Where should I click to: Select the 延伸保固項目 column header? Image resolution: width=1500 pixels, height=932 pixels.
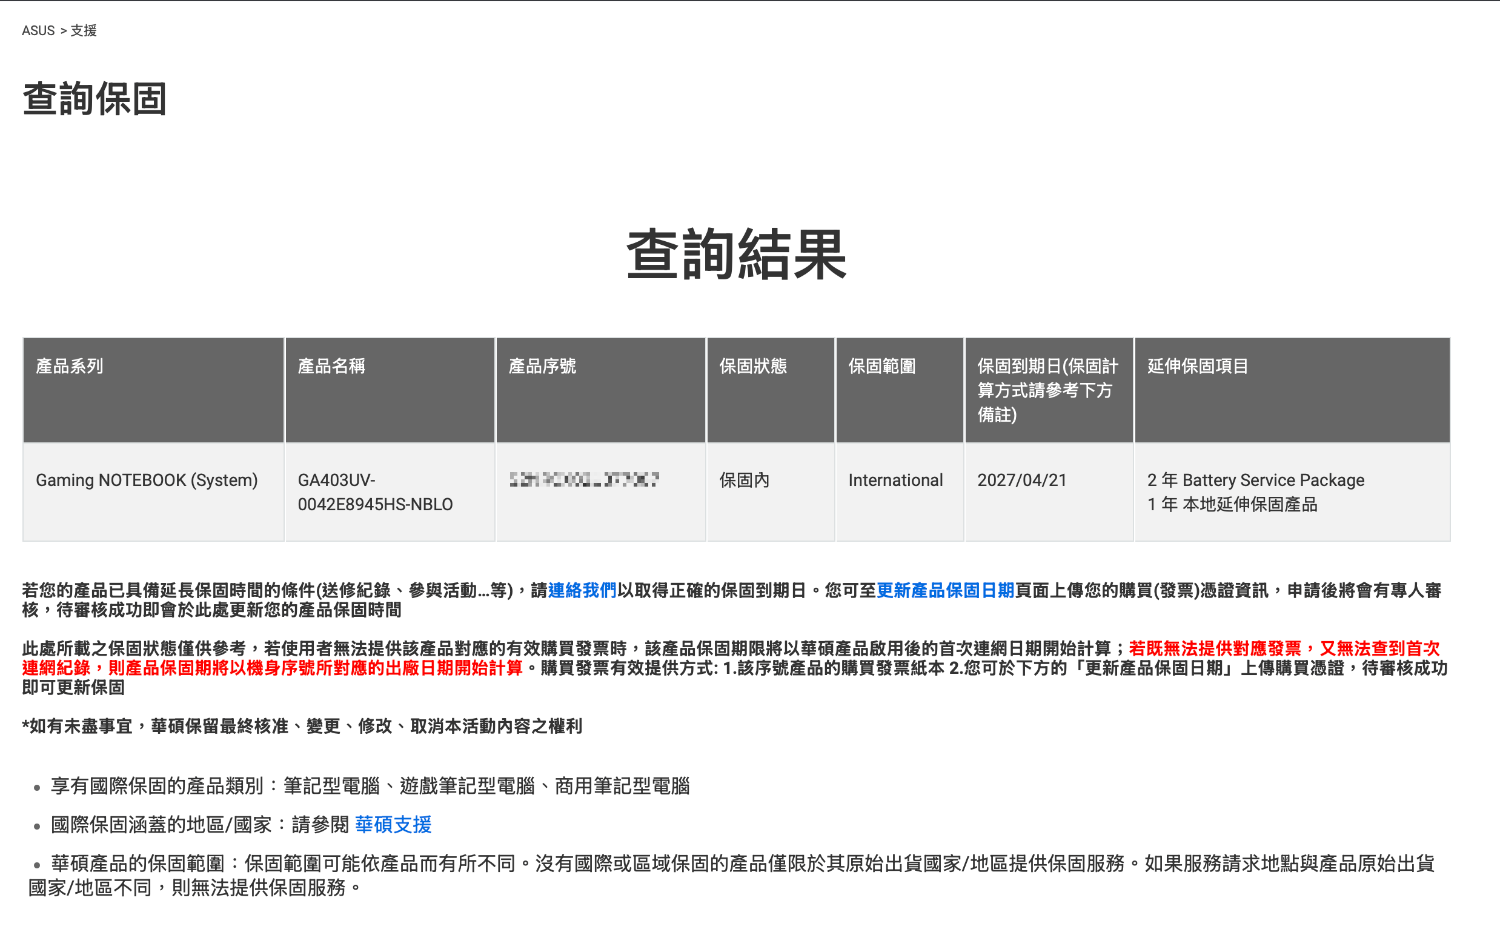coord(1198,367)
